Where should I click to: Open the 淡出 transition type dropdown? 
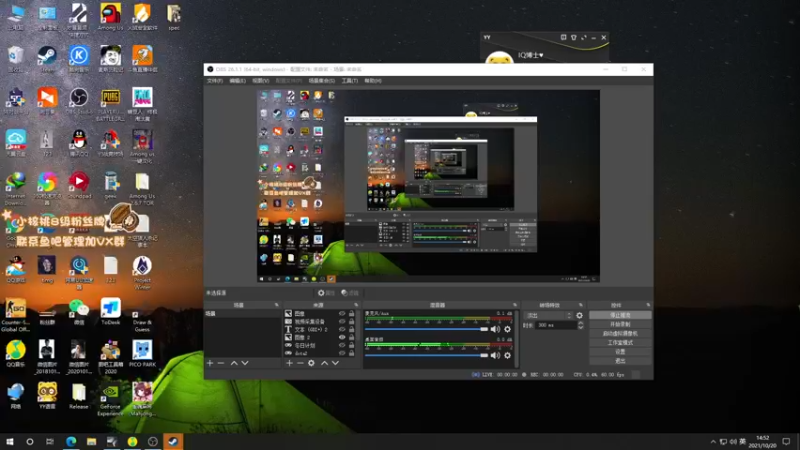pyautogui.click(x=549, y=315)
